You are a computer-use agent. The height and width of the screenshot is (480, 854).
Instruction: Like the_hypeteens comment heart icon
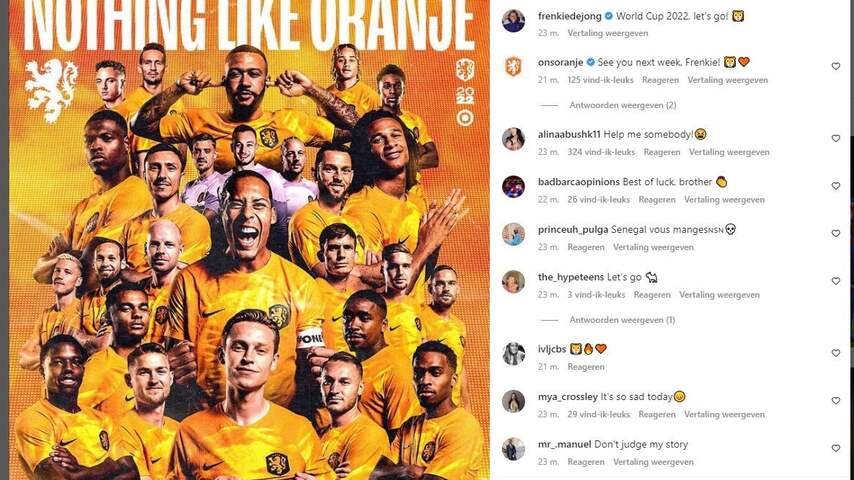pyautogui.click(x=835, y=281)
